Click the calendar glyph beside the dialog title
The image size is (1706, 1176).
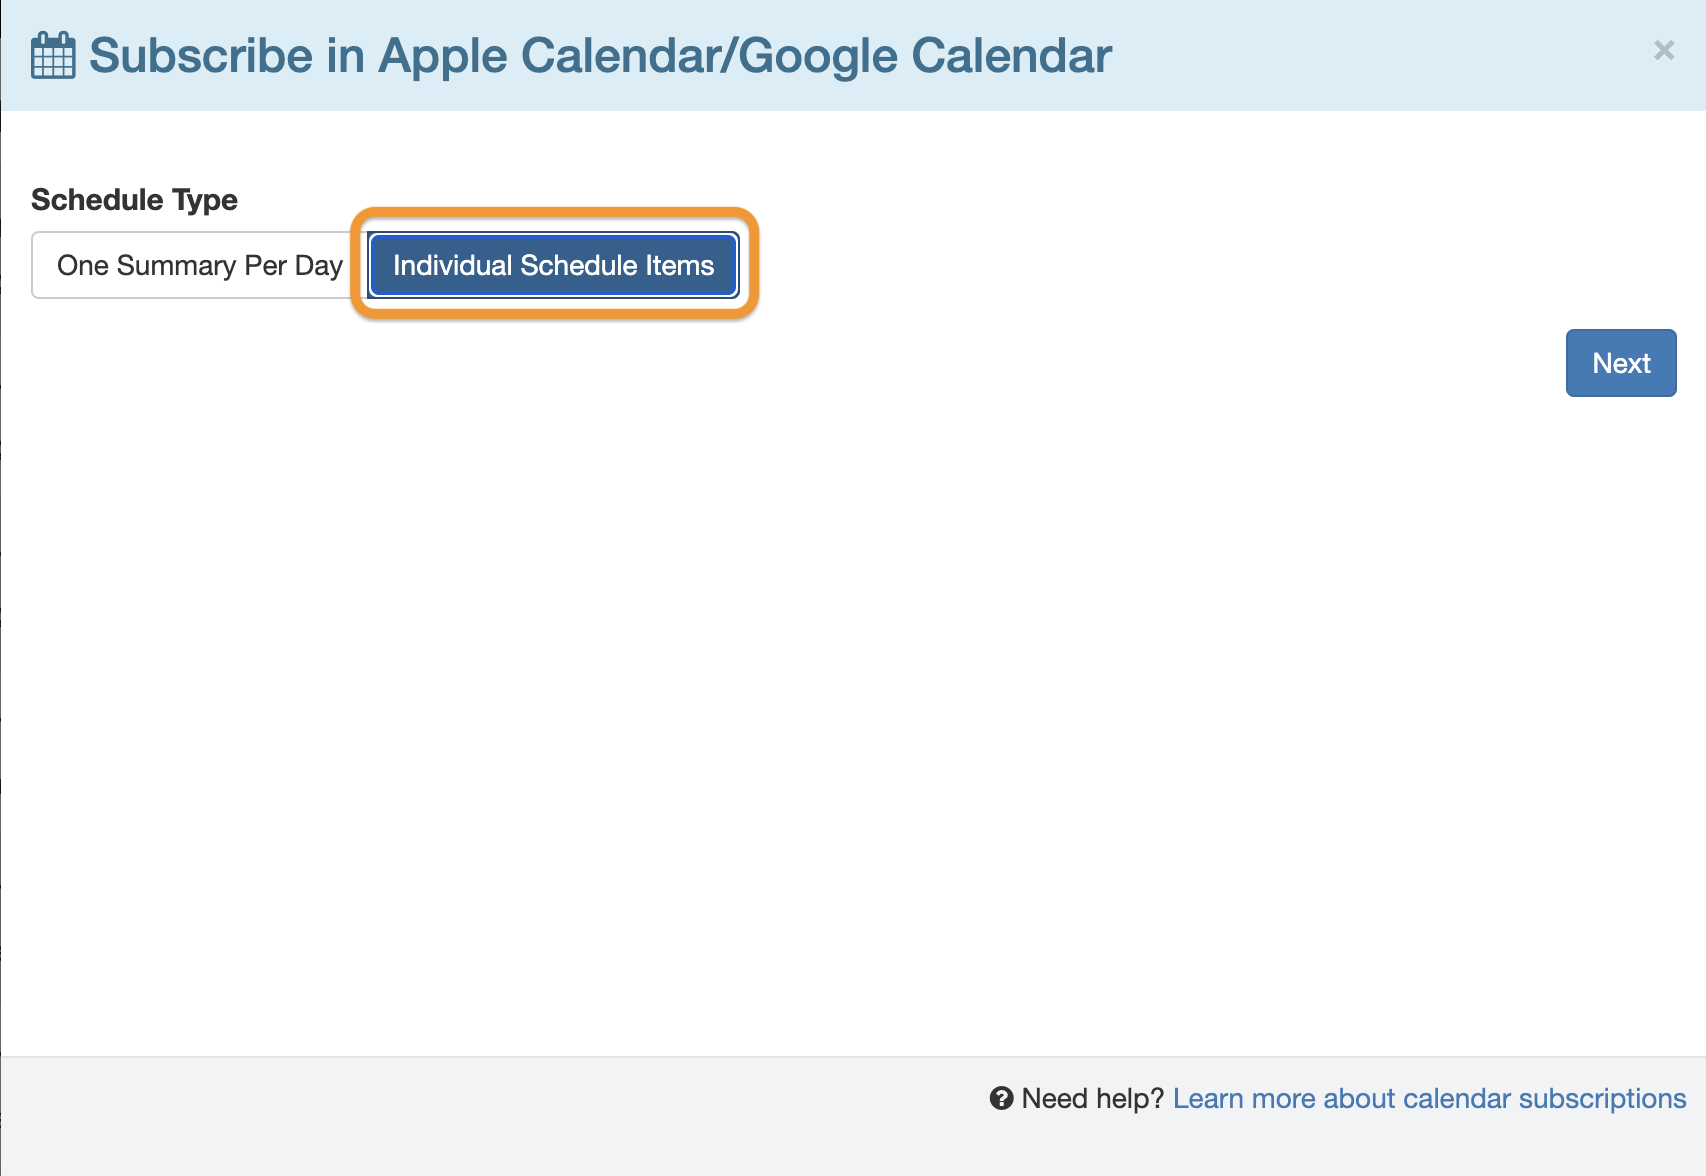coord(52,55)
